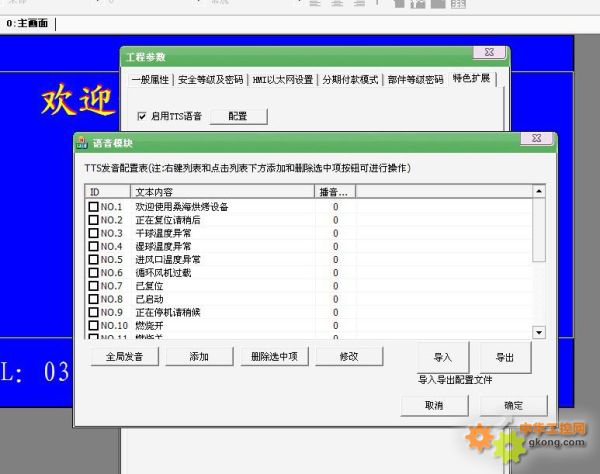Switch to the 一般属性 tab
600x474 pixels.
coord(148,79)
